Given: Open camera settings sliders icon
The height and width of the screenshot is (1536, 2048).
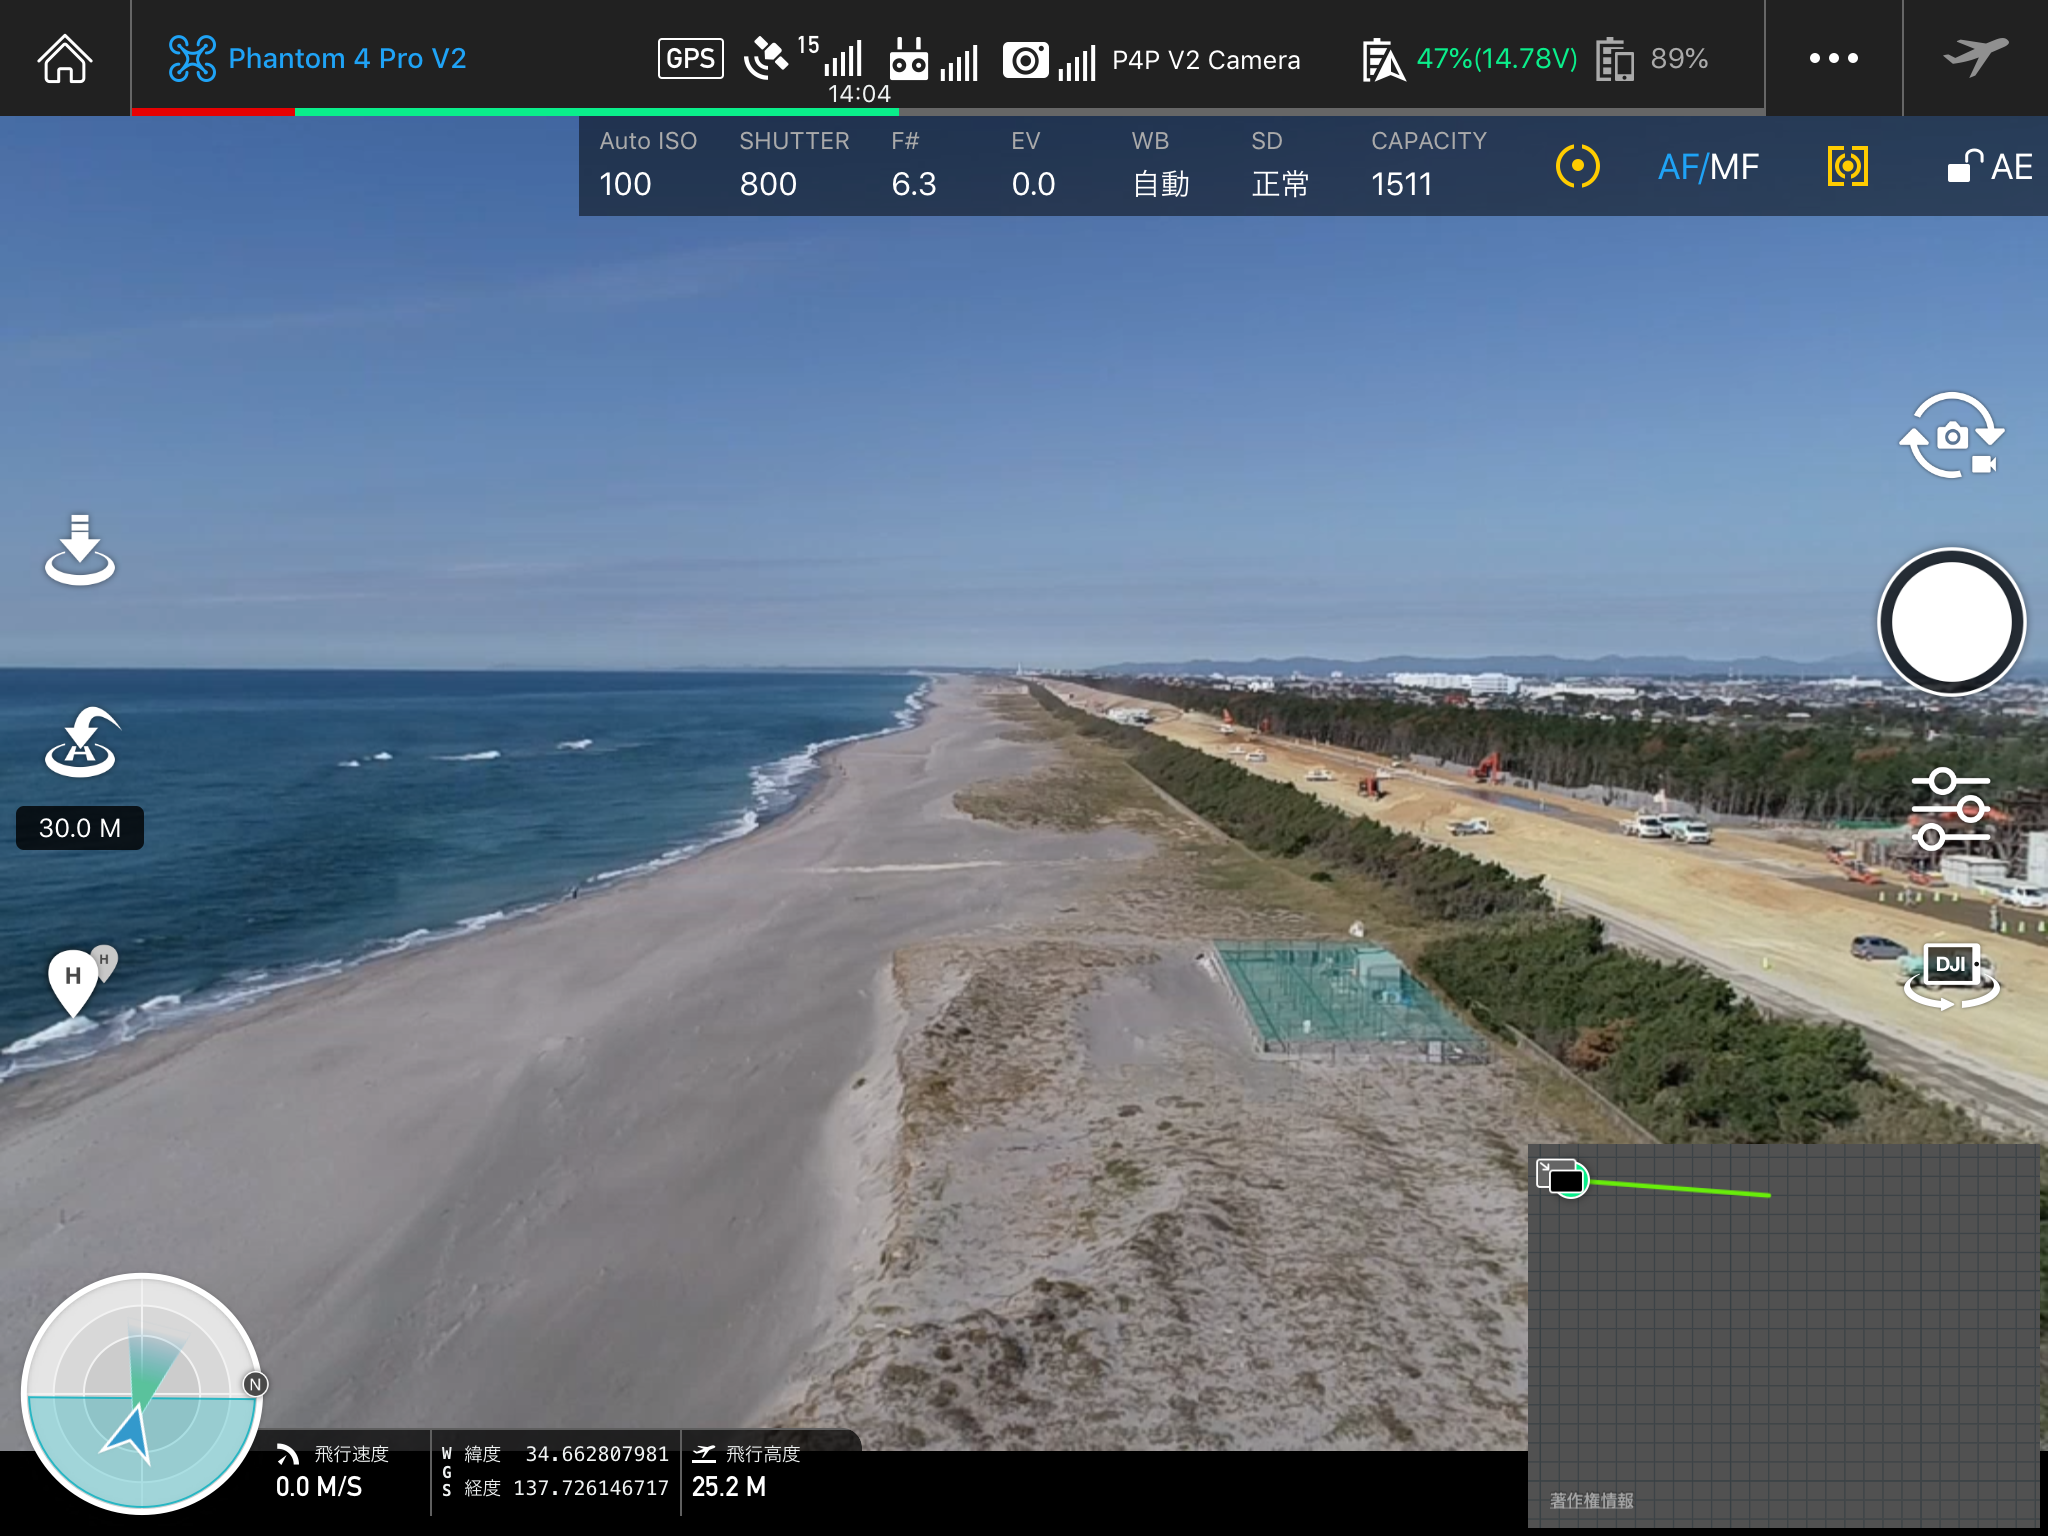Looking at the screenshot, I should point(1950,808).
